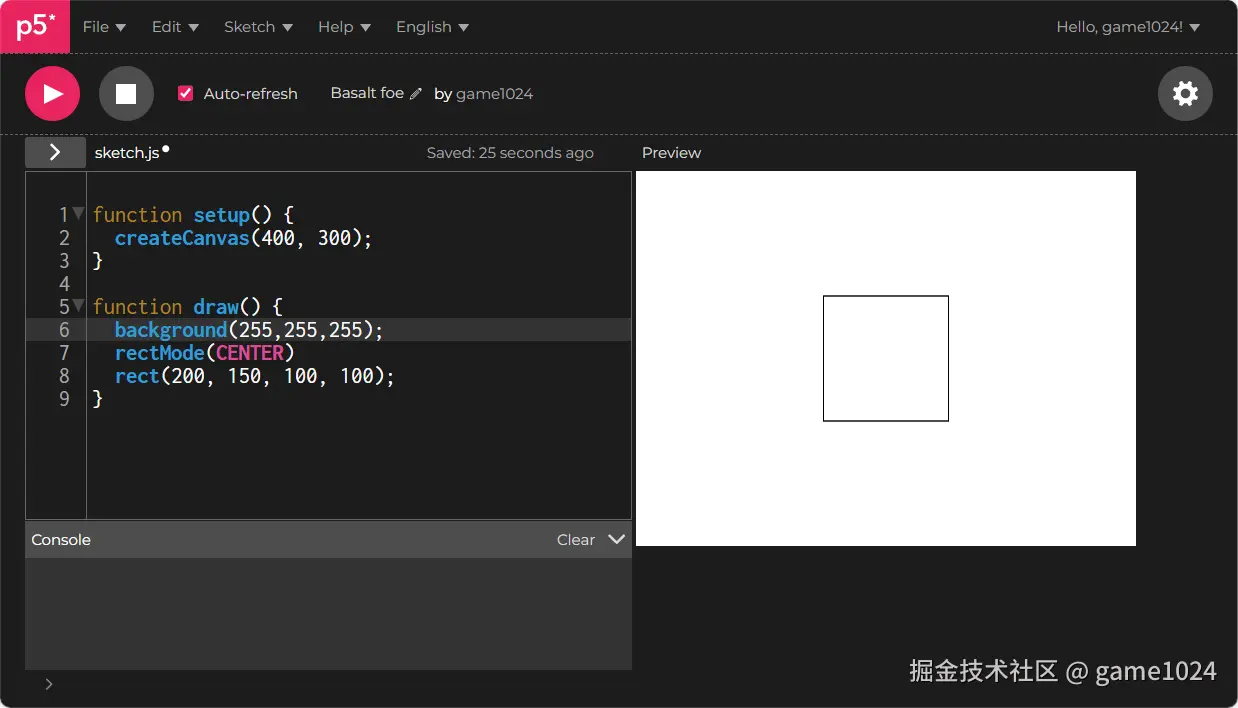Open the Hello, game1024! account dropdown
Screen dimensions: 1238x708
click(1128, 27)
